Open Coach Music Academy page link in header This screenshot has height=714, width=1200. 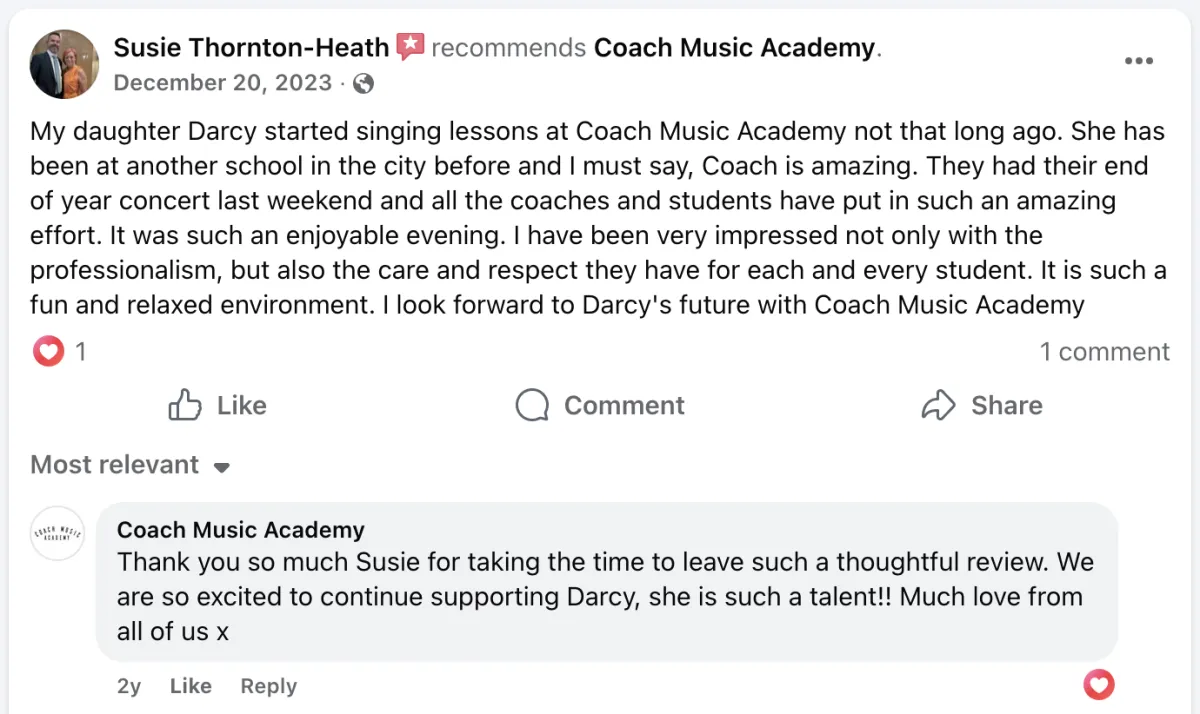(734, 47)
